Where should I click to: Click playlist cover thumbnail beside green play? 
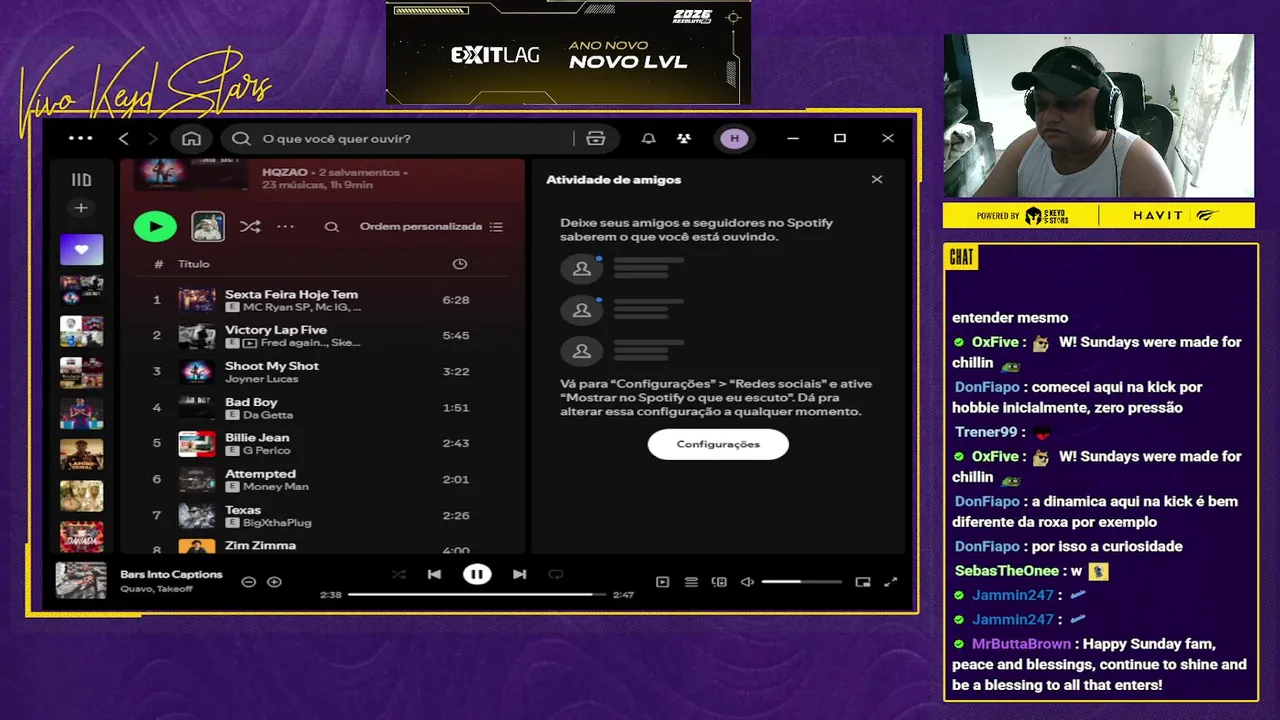tap(208, 226)
